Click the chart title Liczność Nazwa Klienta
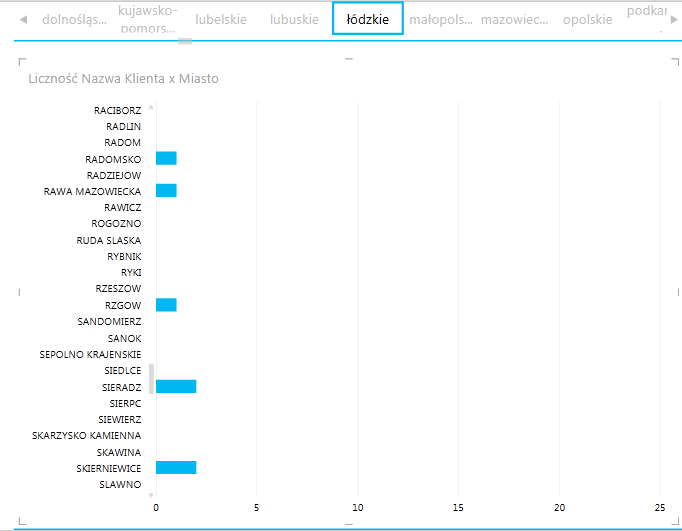The width and height of the screenshot is (682, 531). (123, 79)
